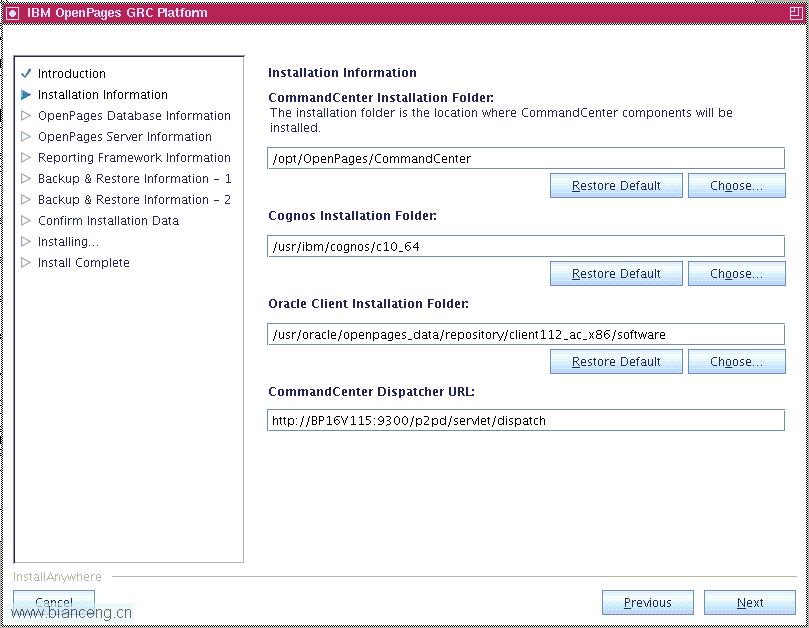
Task: Click the Cognos Installation Folder heading
Action: [x=352, y=216]
